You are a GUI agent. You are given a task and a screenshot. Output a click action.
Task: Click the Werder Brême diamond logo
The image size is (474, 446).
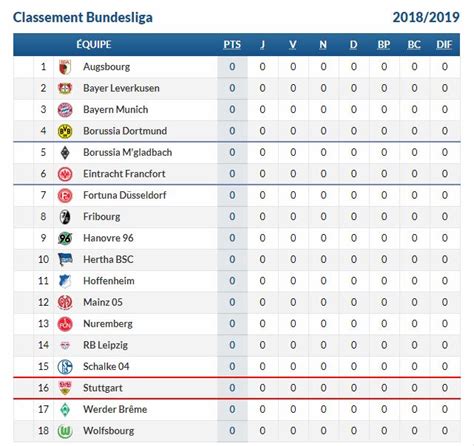pyautogui.click(x=65, y=409)
